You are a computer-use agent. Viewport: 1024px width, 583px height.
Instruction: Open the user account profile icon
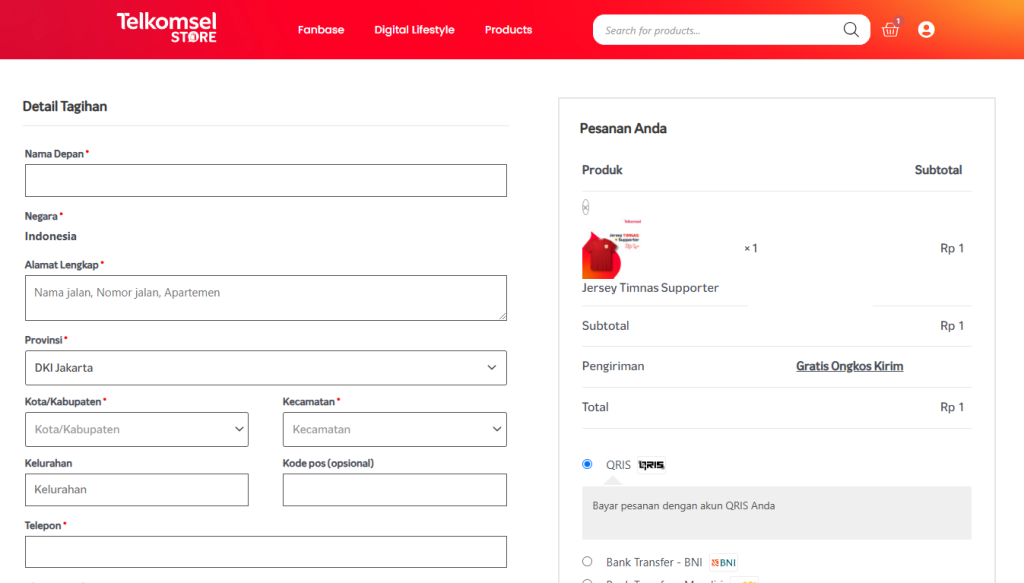[926, 30]
